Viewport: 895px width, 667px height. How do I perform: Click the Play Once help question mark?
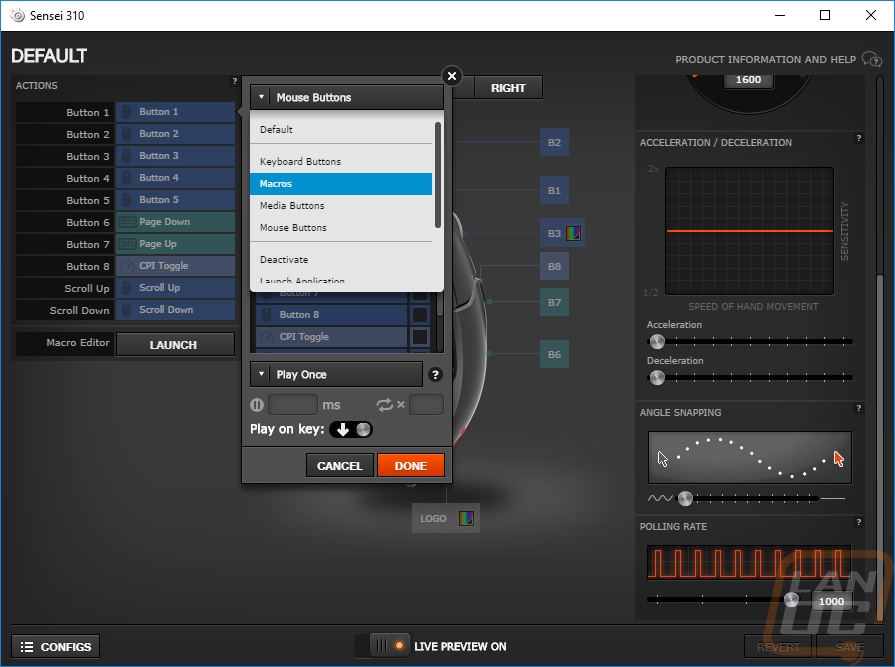(x=435, y=375)
